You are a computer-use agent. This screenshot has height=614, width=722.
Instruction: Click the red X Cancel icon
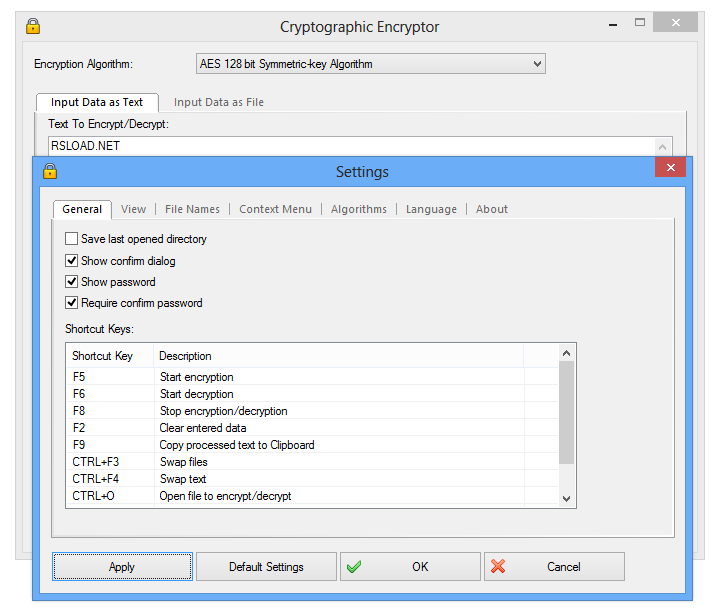(x=498, y=566)
